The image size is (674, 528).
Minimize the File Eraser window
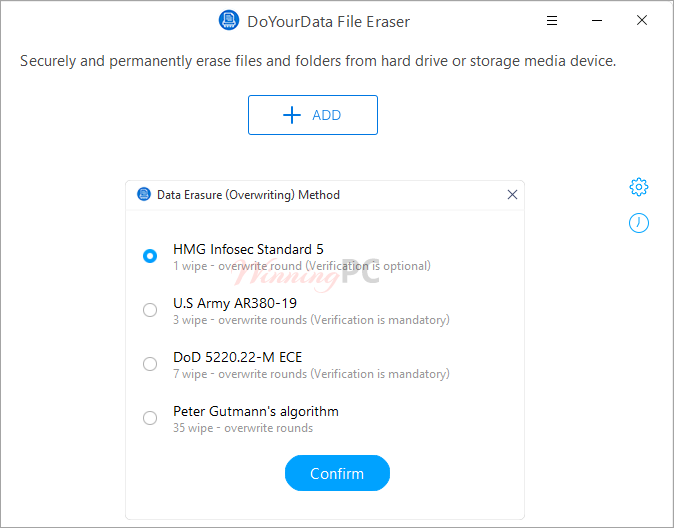(597, 20)
